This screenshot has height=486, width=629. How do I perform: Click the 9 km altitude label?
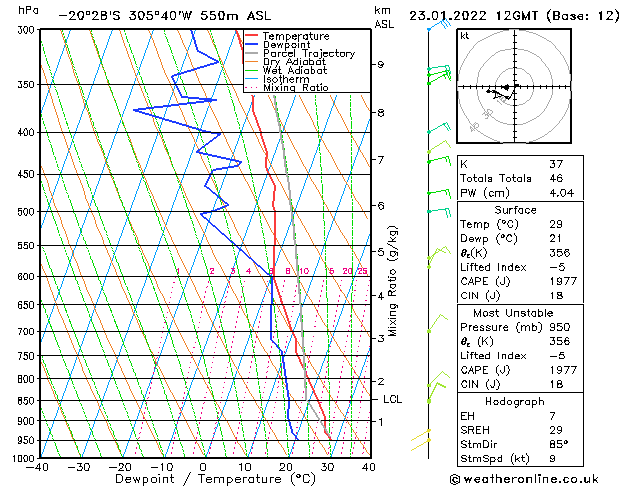pyautogui.click(x=381, y=65)
